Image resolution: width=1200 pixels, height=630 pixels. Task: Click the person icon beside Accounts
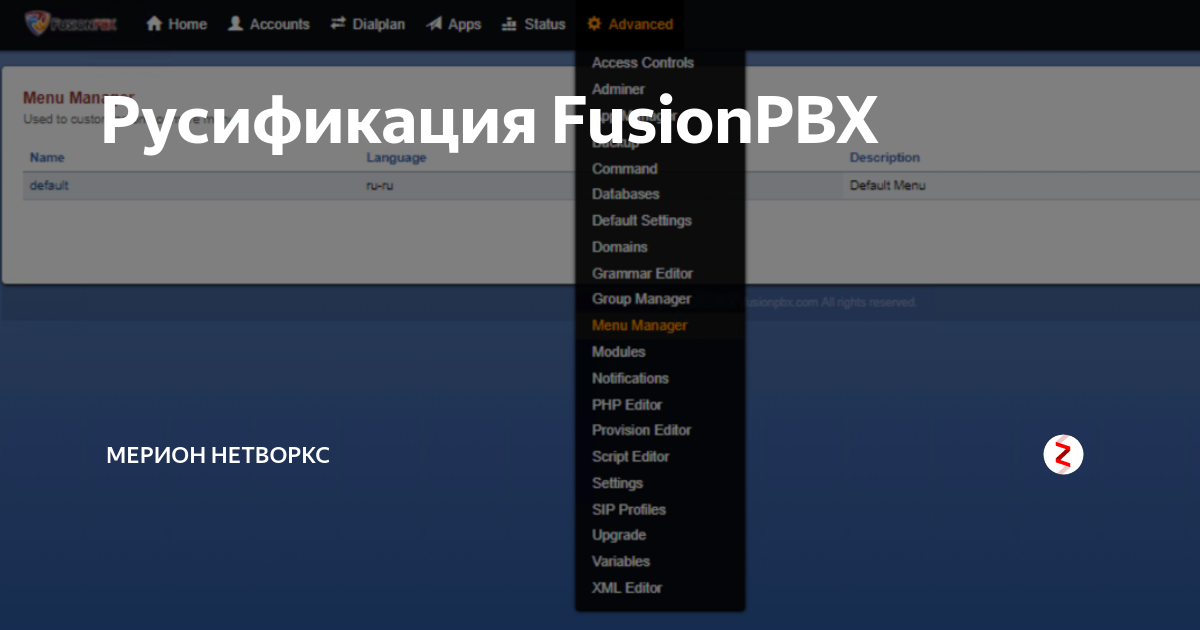(x=236, y=24)
